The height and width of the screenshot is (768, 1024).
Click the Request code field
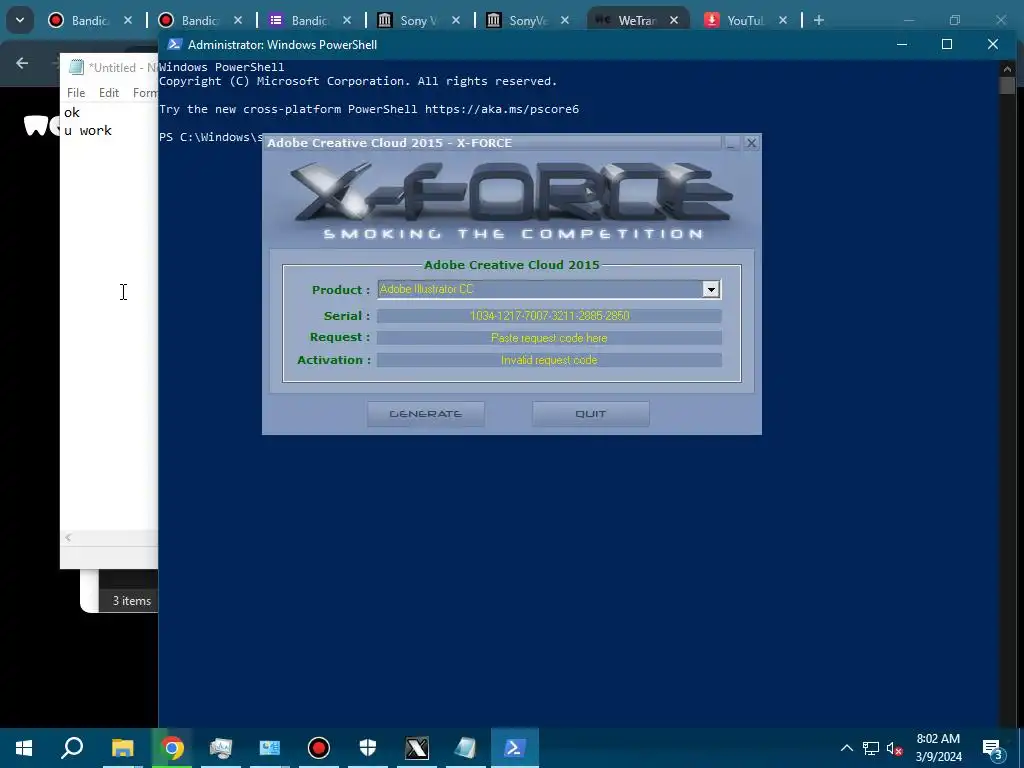(x=549, y=338)
